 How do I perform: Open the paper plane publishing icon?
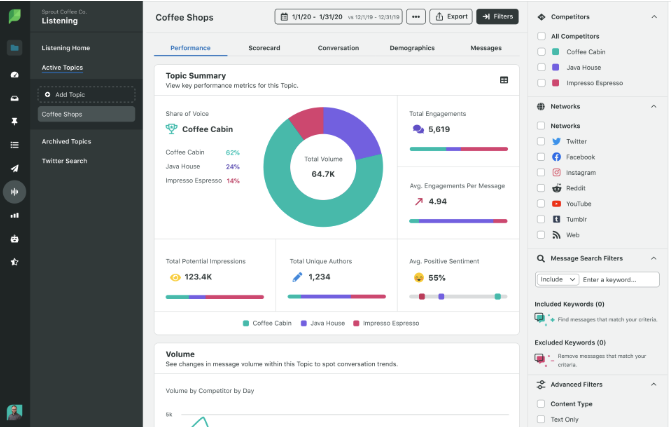[15, 168]
